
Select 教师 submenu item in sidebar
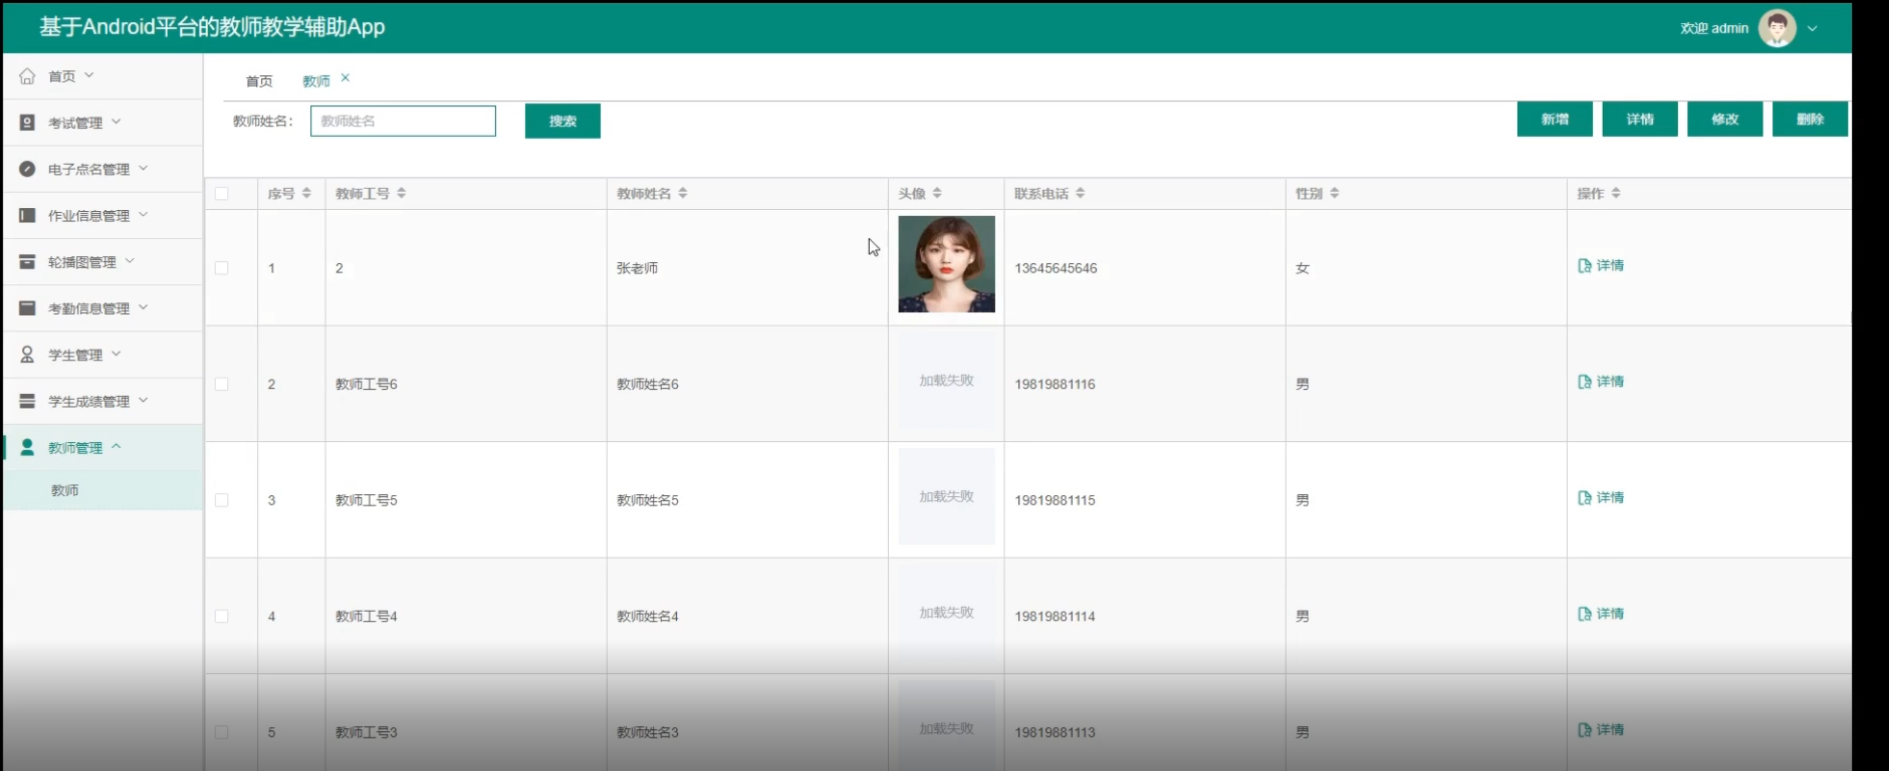pos(65,490)
